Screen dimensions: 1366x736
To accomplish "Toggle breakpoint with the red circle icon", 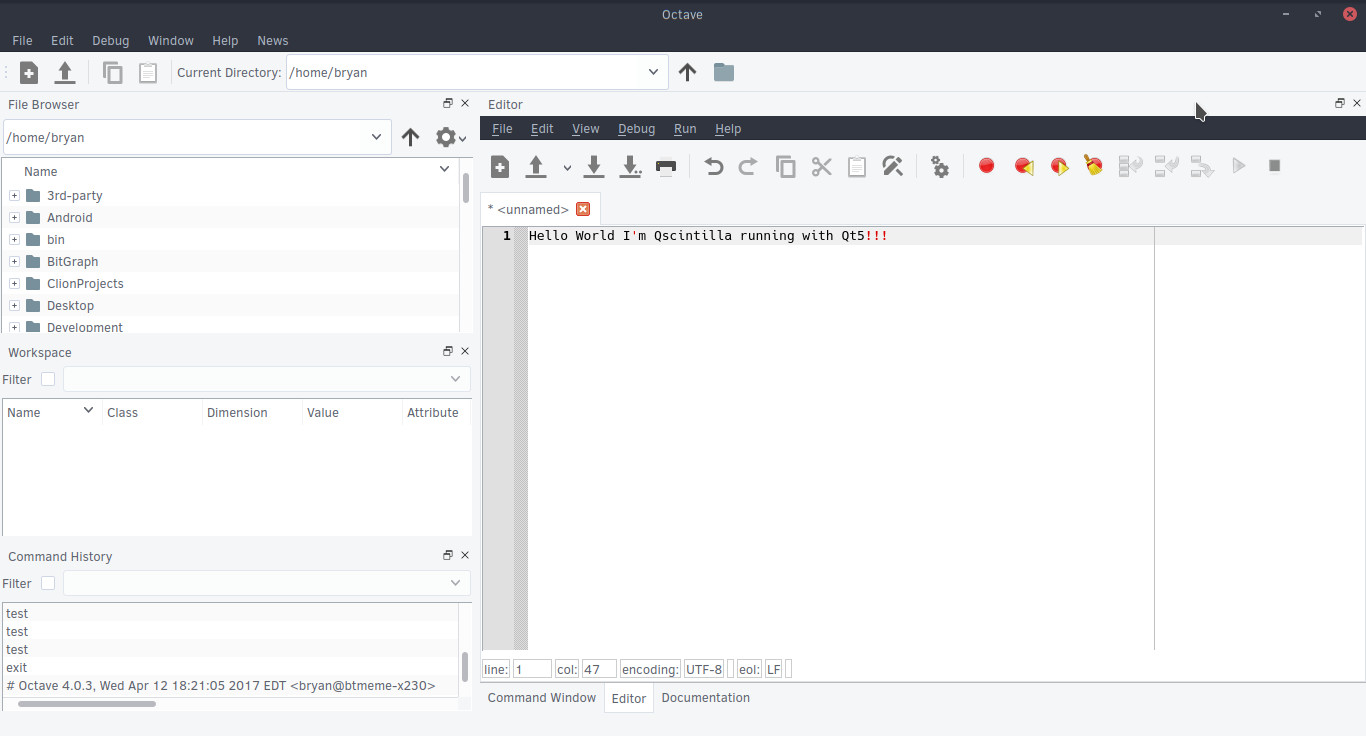I will tap(987, 166).
